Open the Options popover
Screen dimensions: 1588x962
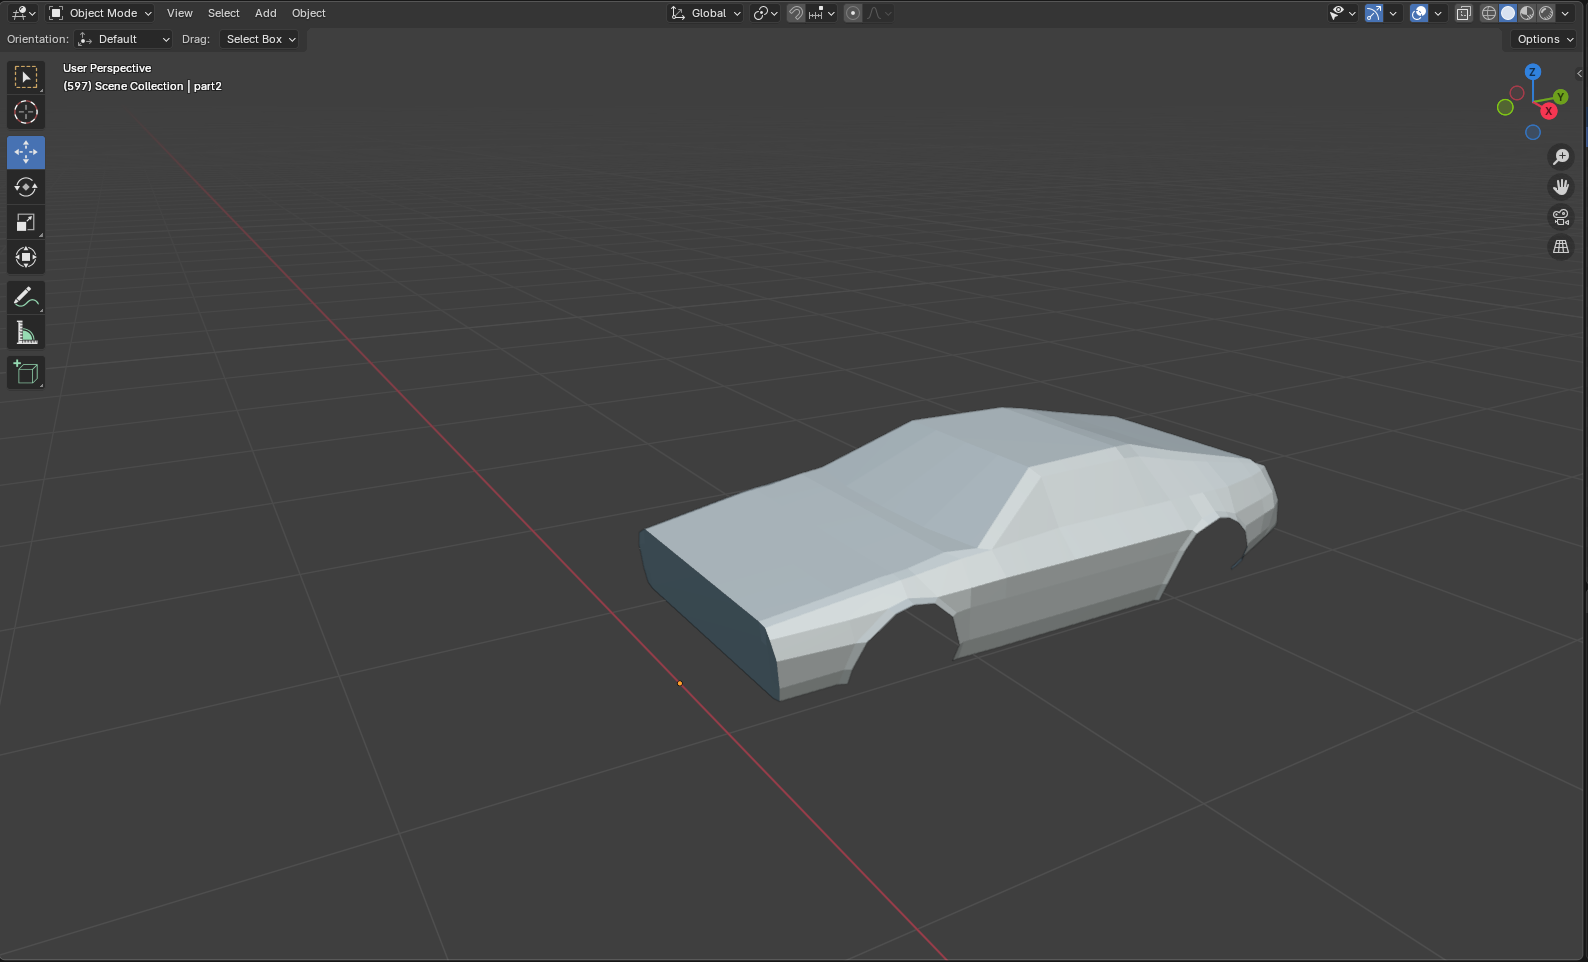click(x=1545, y=39)
